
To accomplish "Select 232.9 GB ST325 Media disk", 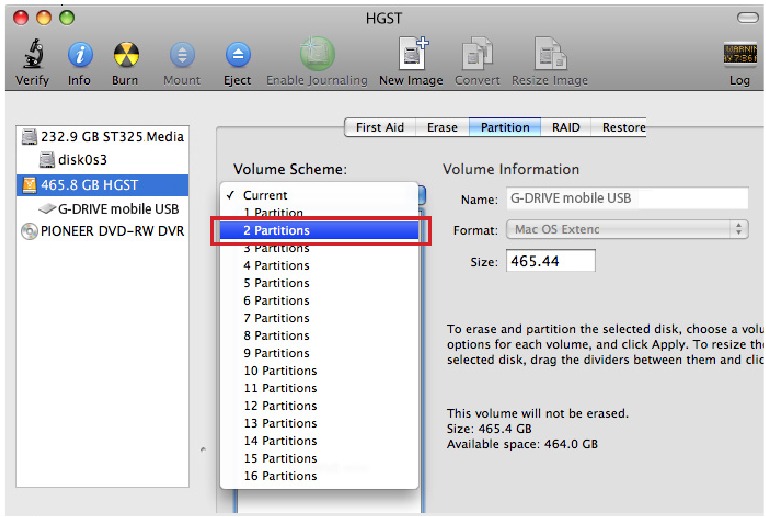I will (103, 136).
